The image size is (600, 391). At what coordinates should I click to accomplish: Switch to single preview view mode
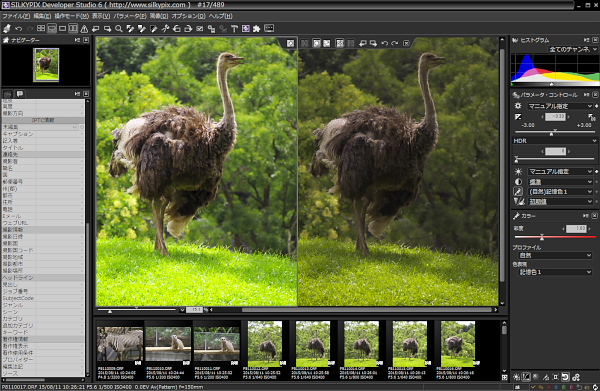(x=62, y=29)
